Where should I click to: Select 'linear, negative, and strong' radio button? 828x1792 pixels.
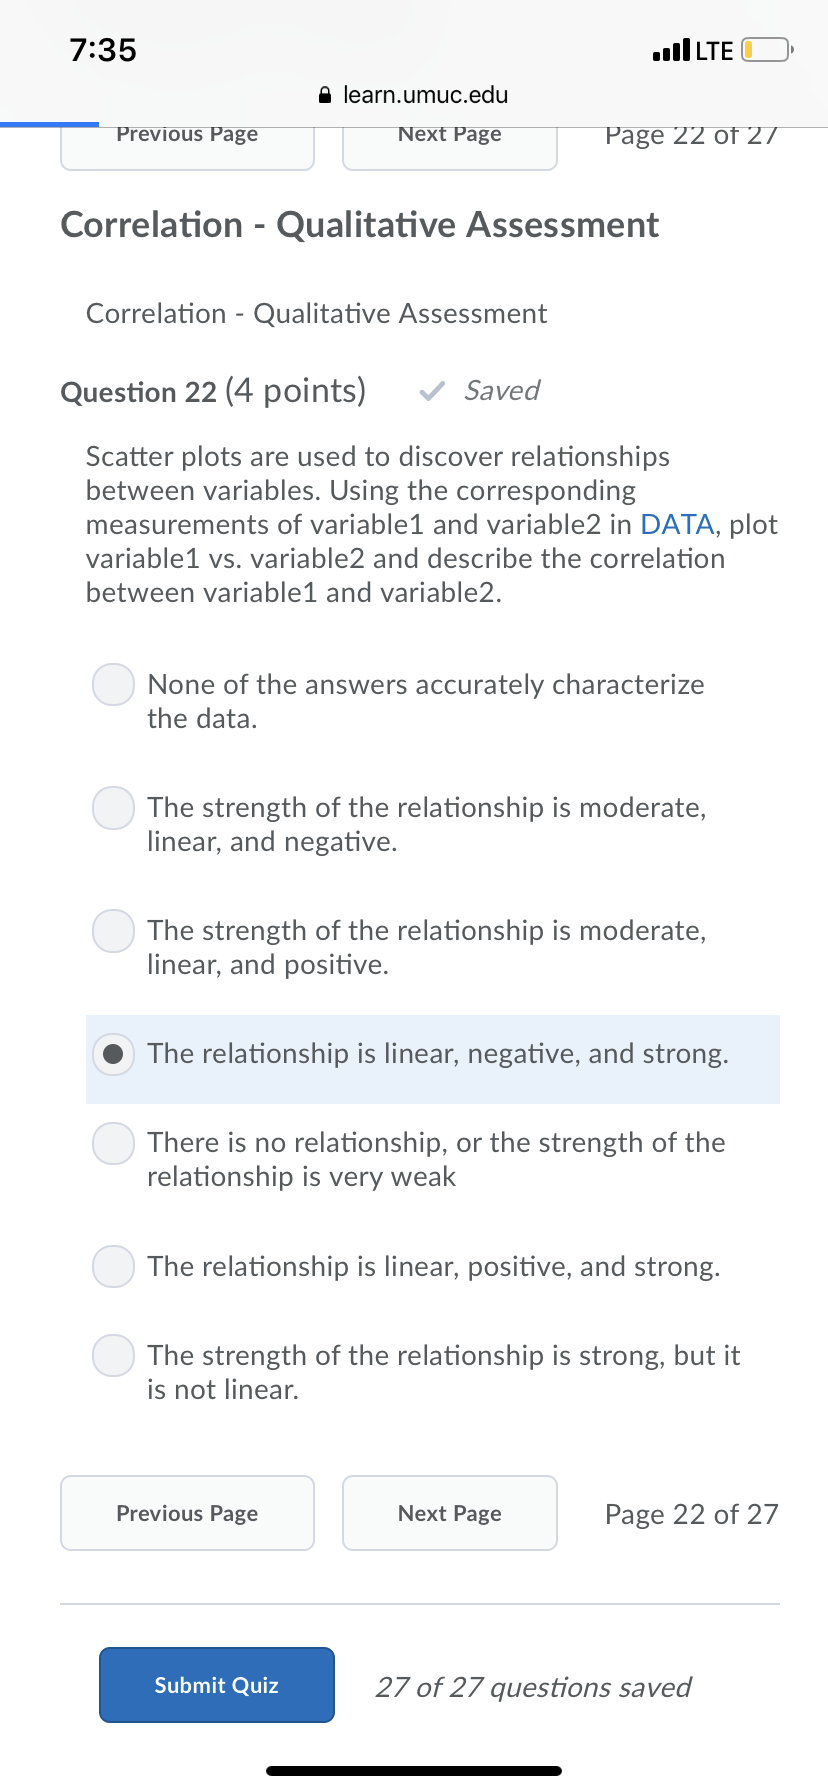pyautogui.click(x=114, y=1054)
